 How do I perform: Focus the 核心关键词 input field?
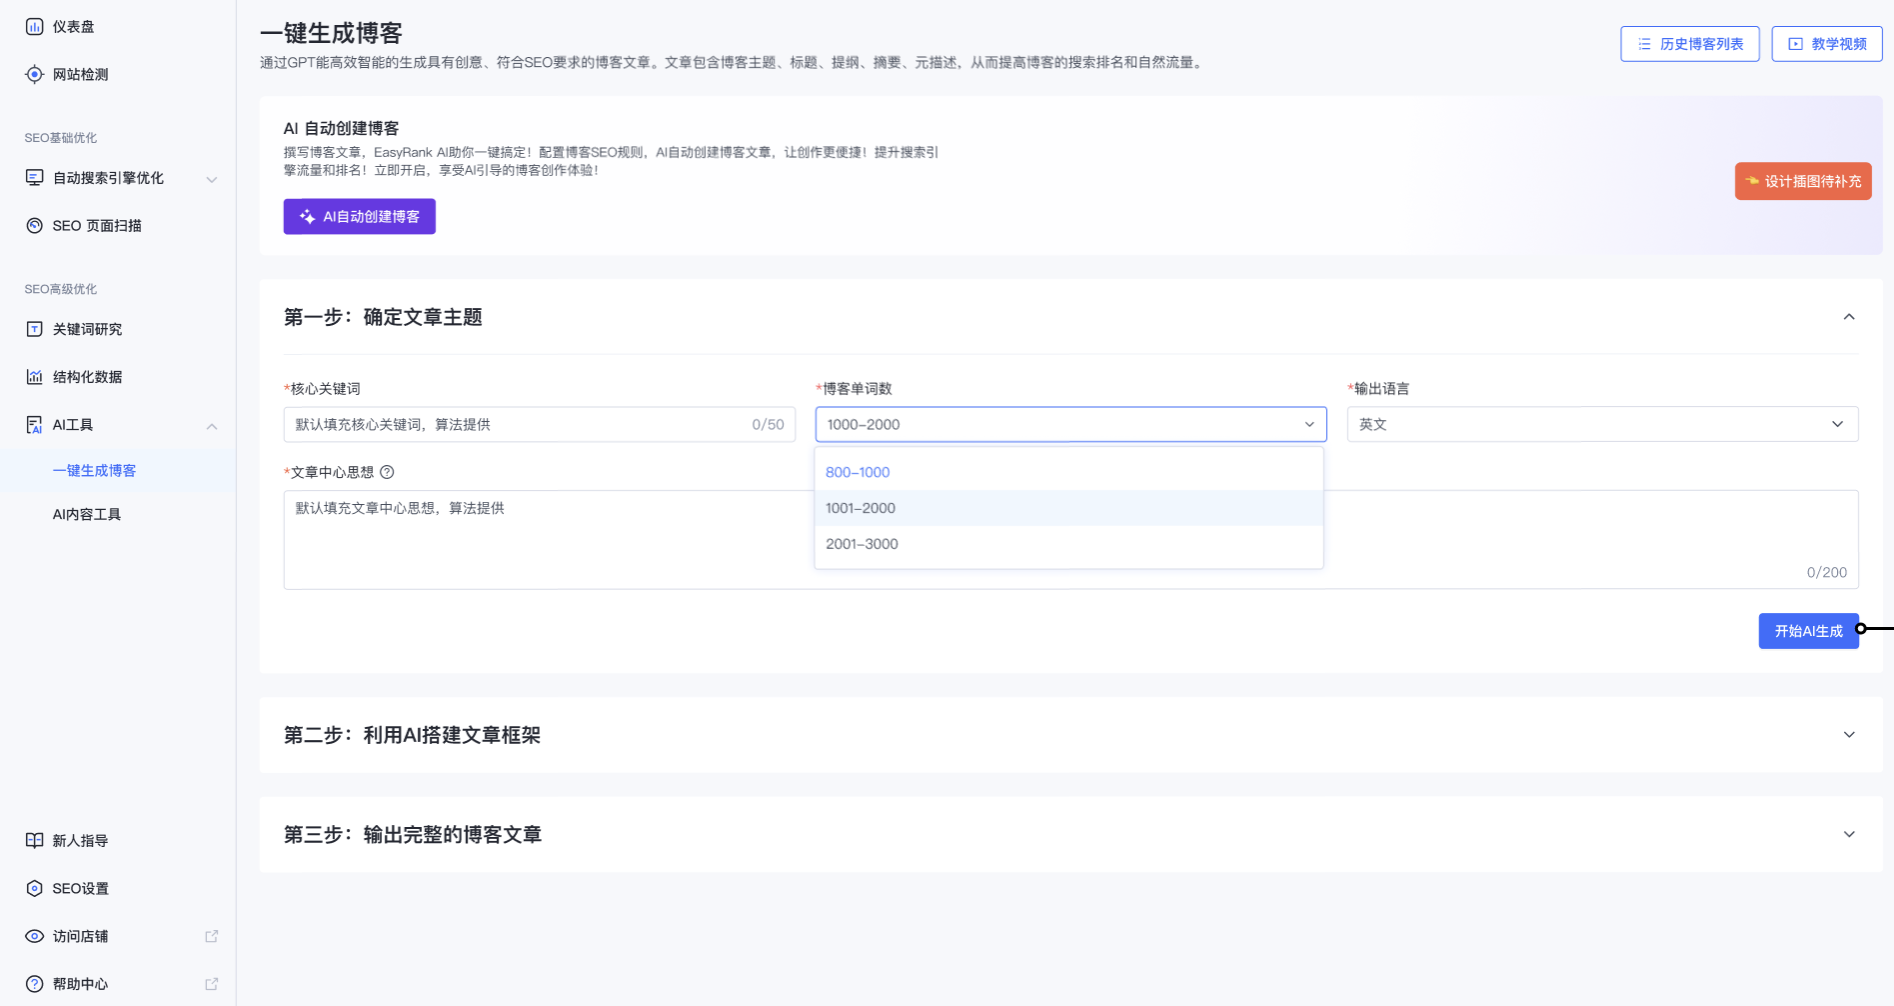[x=540, y=424]
